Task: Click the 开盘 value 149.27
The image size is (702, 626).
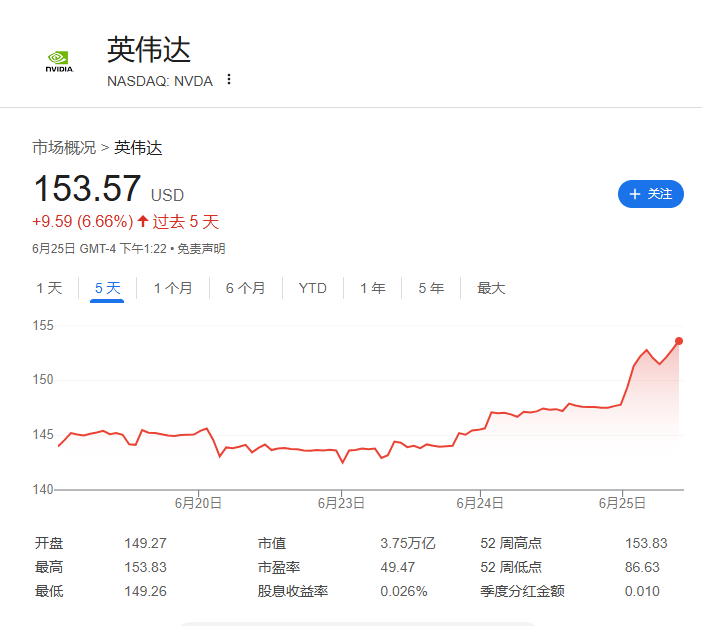Action: point(146,543)
